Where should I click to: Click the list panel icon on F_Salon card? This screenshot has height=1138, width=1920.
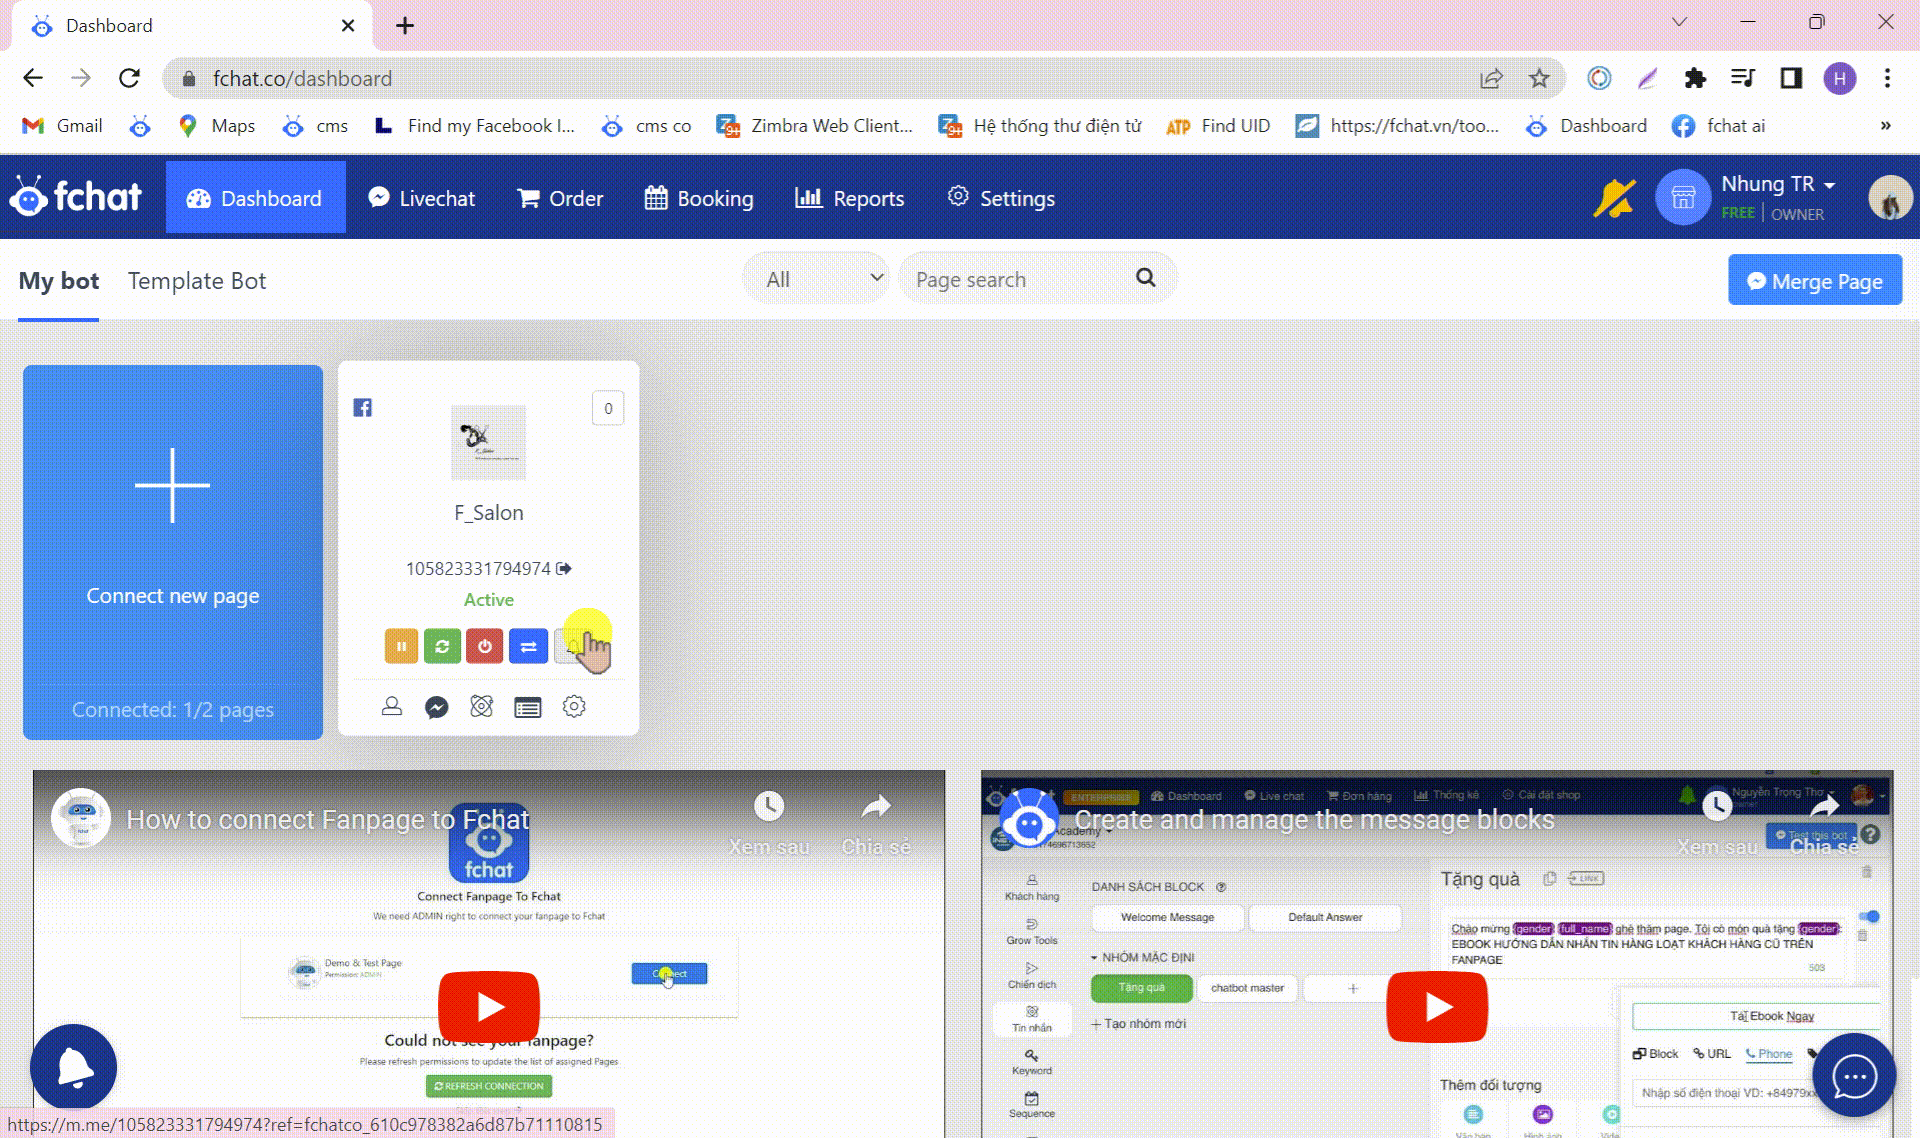527,708
